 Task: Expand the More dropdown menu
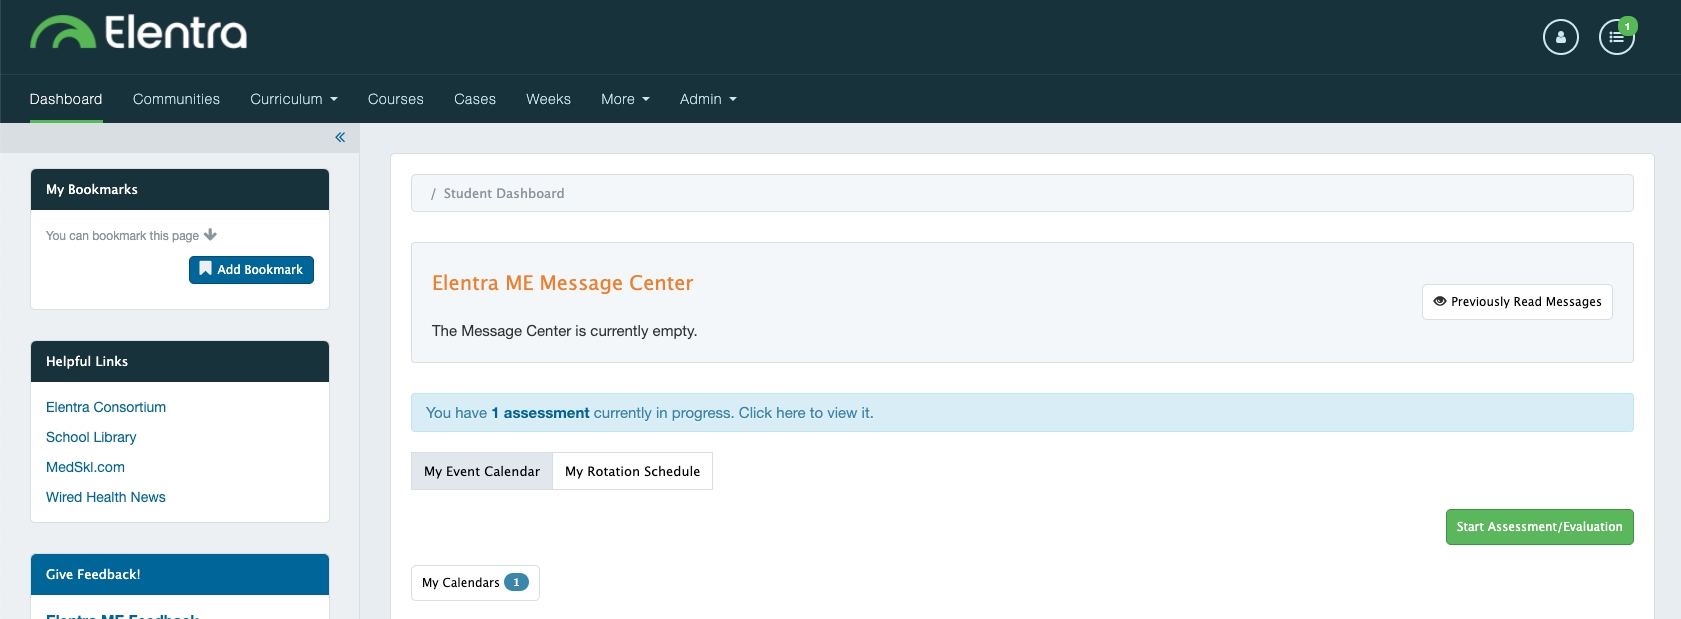[625, 99]
